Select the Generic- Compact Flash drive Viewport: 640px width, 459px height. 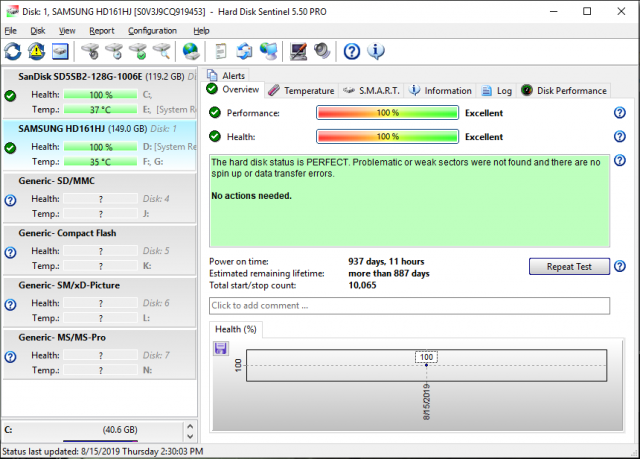tap(100, 233)
